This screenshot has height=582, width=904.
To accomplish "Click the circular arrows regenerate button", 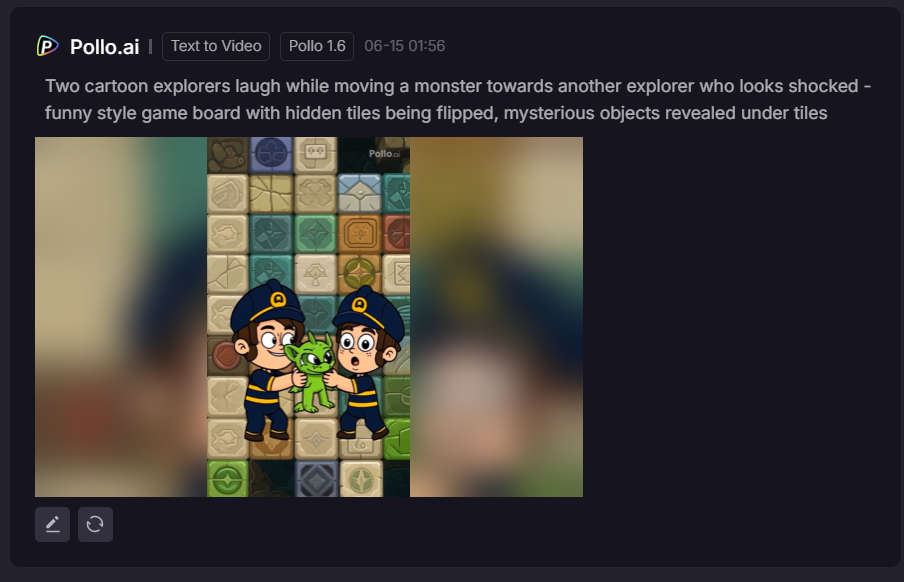I will [95, 524].
